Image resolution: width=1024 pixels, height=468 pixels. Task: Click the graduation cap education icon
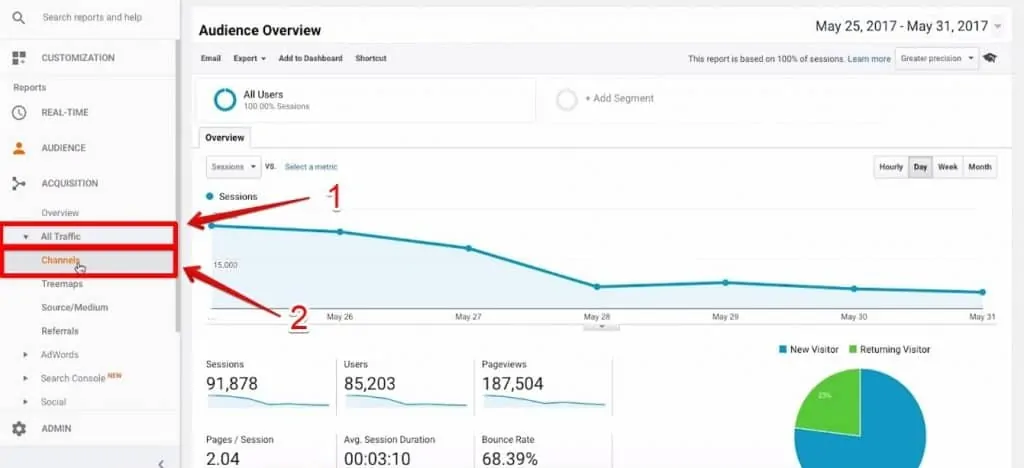pos(990,59)
